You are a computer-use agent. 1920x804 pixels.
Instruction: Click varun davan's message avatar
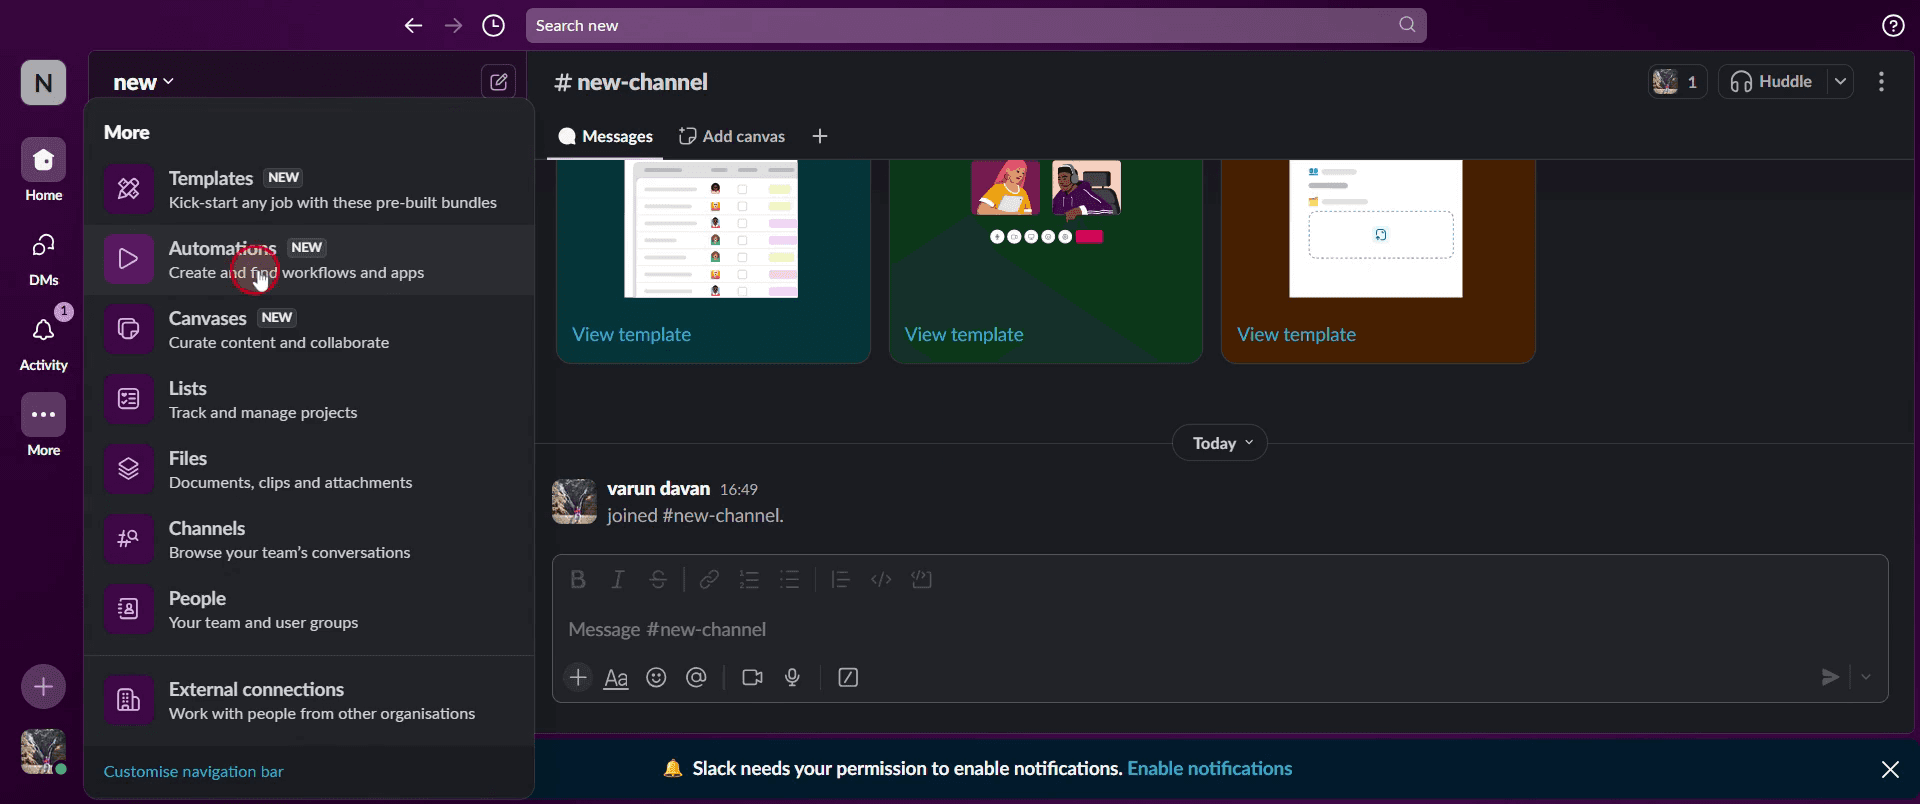(574, 502)
